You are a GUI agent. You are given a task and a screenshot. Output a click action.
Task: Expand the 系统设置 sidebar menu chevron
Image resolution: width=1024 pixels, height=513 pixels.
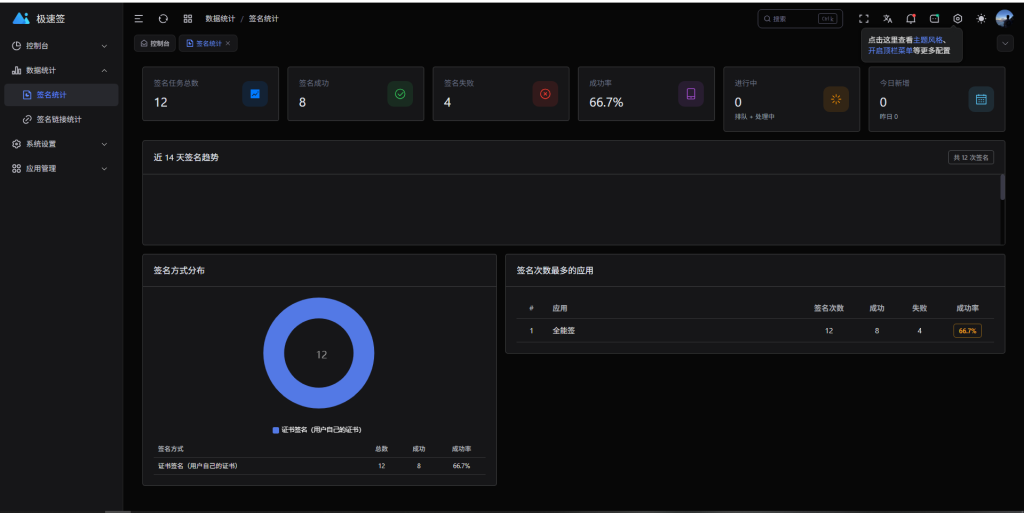tap(104, 144)
